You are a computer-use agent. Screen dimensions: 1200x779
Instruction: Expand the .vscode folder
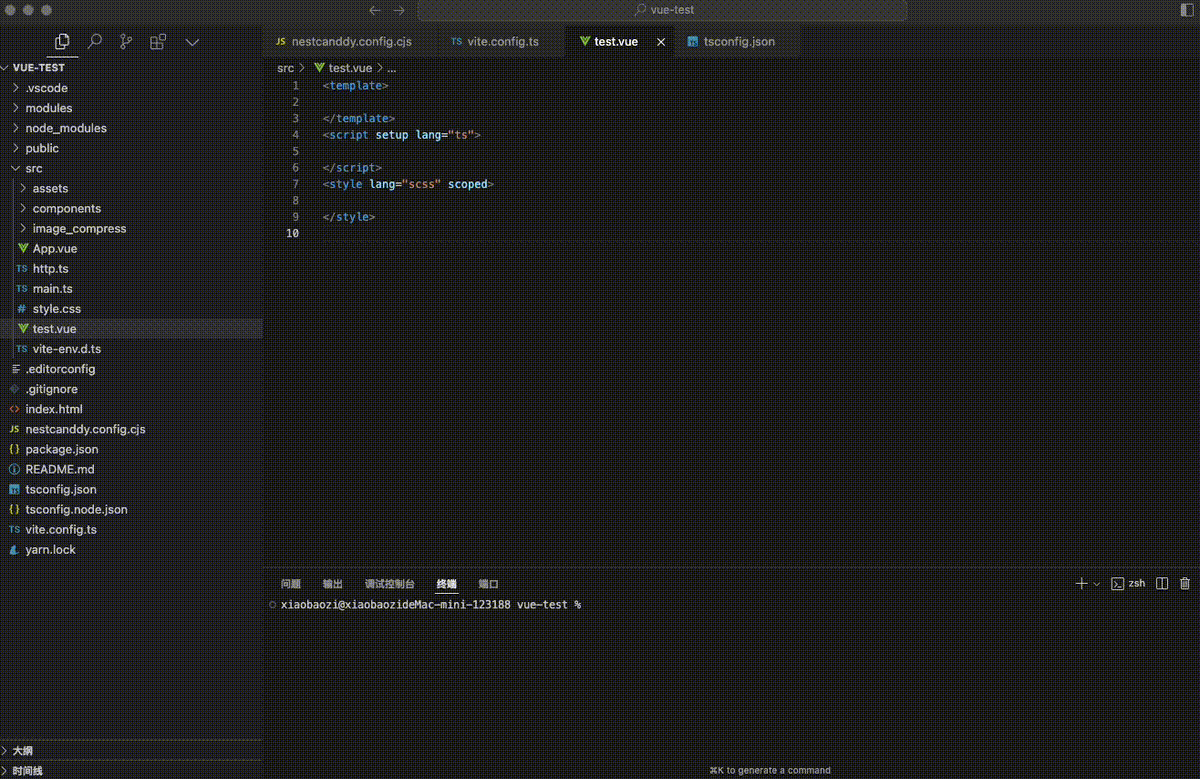131,88
